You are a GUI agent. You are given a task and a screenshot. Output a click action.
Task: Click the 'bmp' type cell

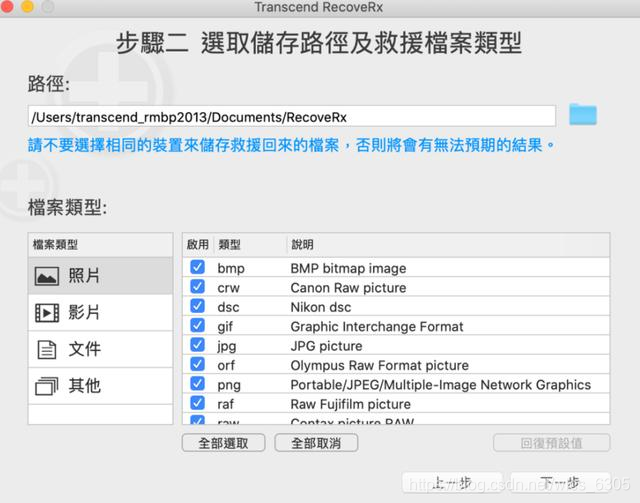[231, 269]
